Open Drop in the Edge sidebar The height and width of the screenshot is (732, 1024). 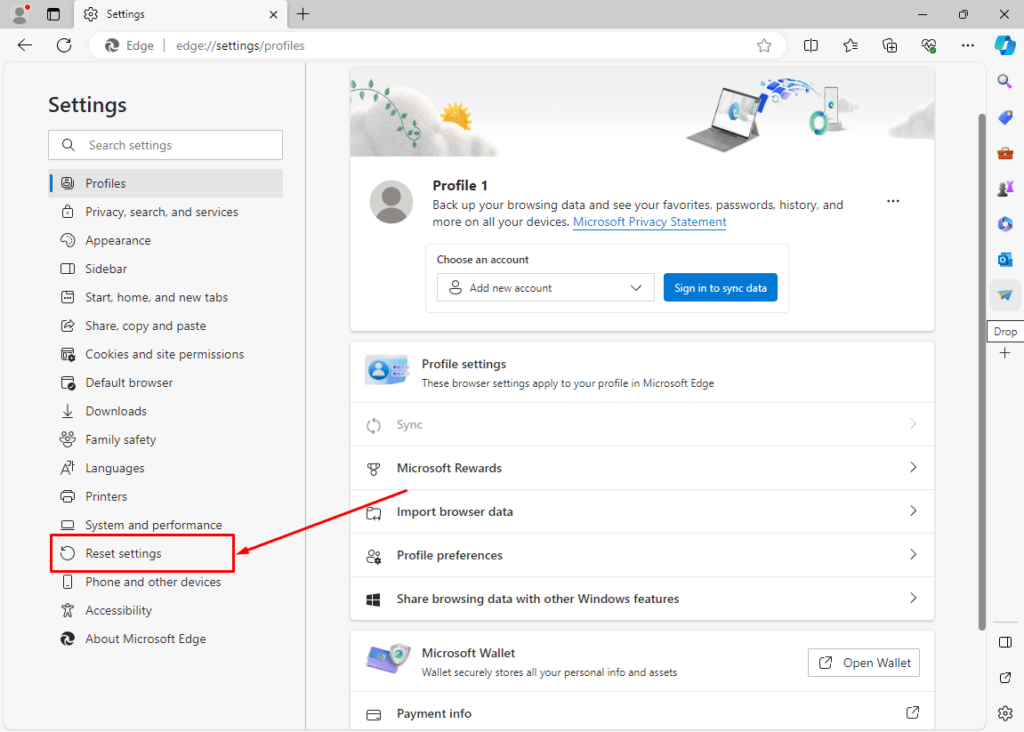(1004, 295)
